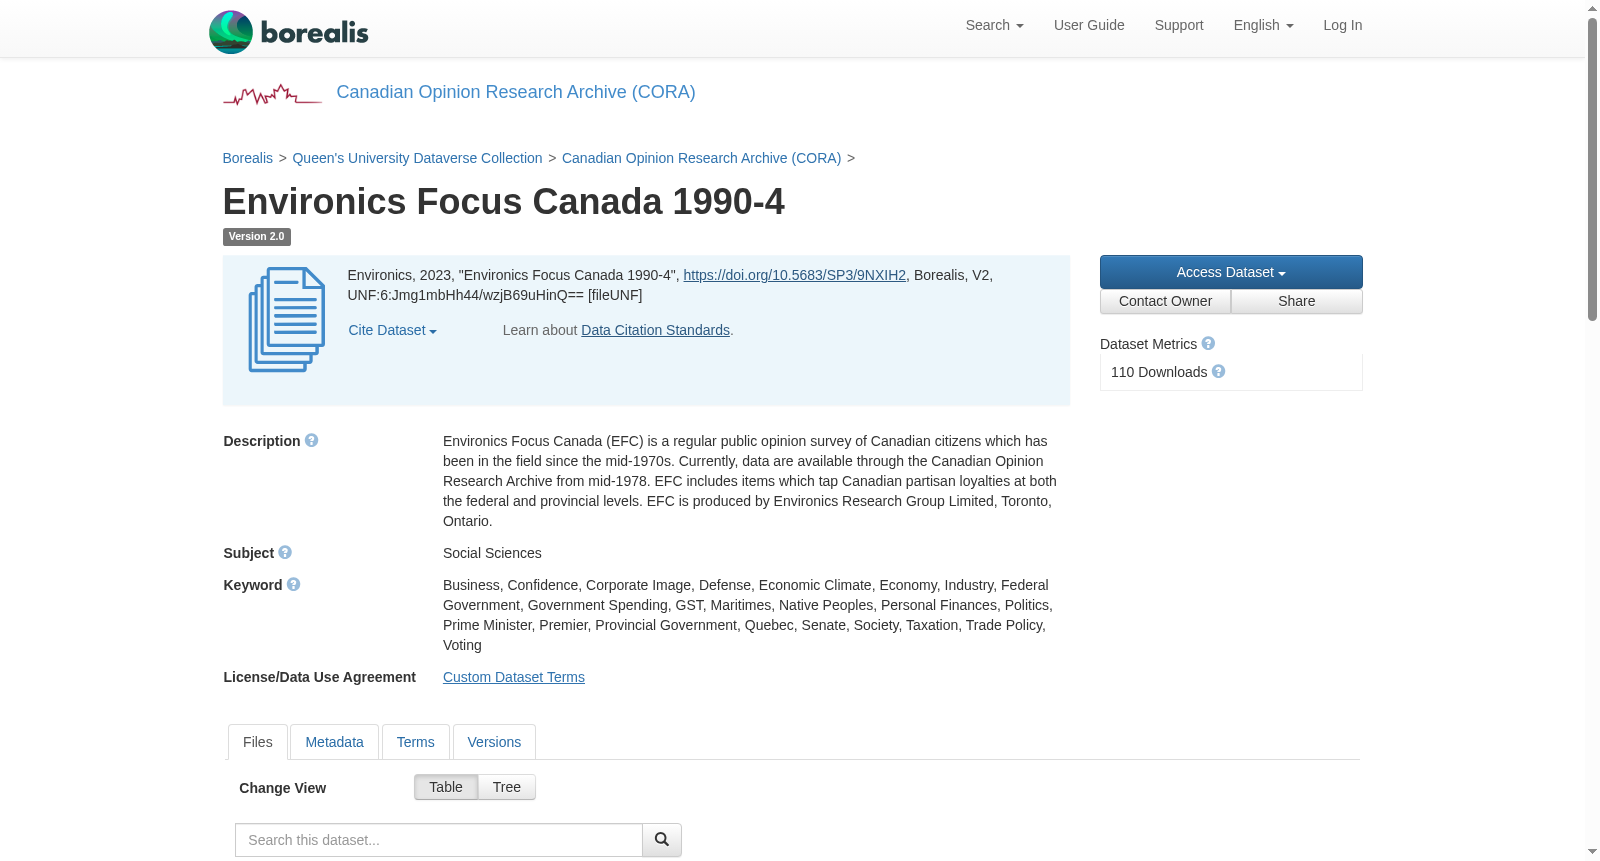
Task: Open Downloads help question icon
Action: click(1218, 372)
